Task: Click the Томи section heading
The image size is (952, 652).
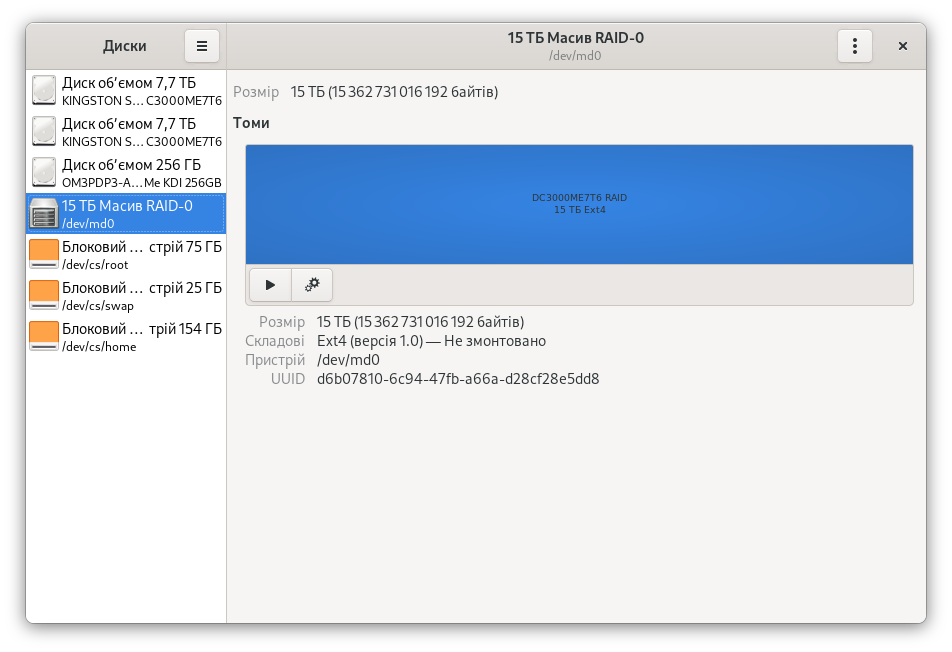Action: pyautogui.click(x=251, y=123)
